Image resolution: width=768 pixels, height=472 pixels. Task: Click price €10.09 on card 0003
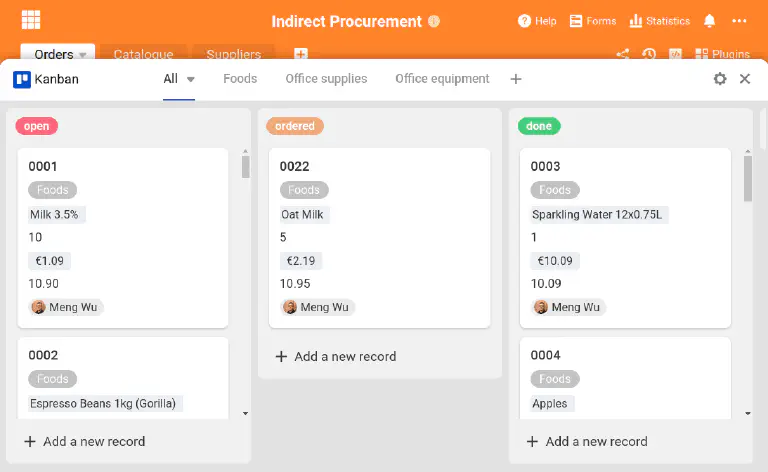point(555,261)
